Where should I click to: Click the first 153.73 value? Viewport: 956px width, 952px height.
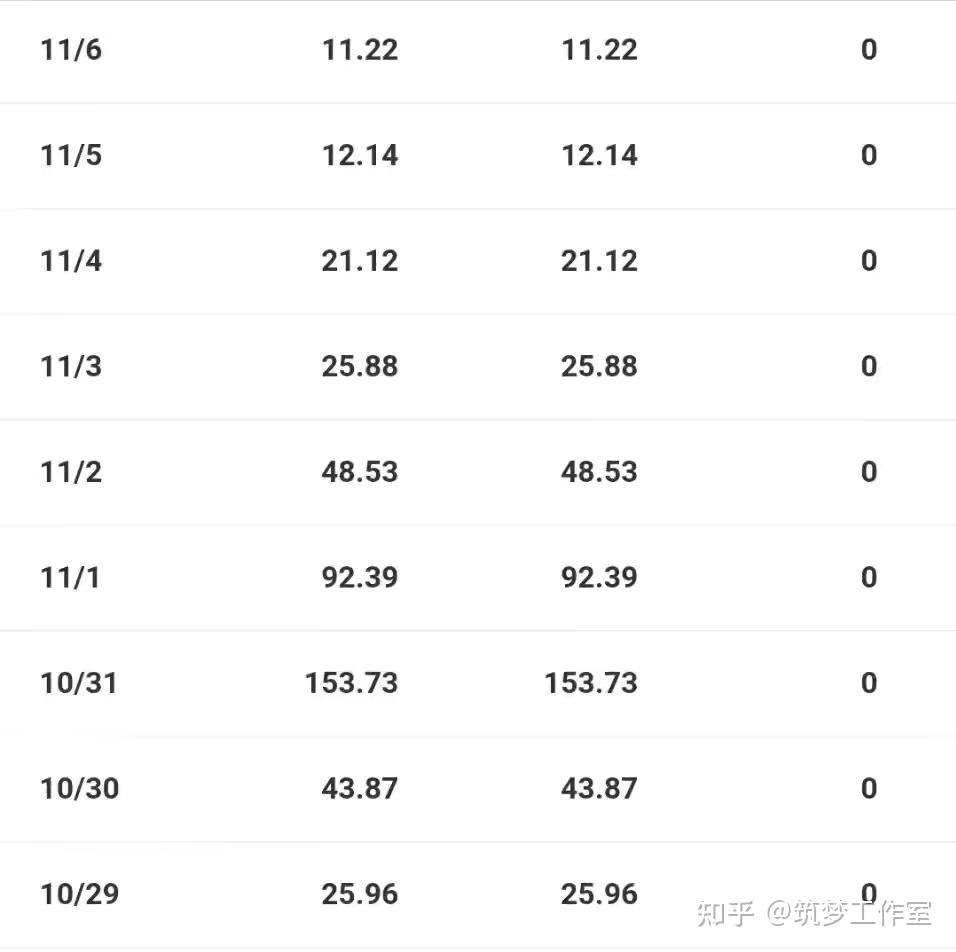coord(351,683)
